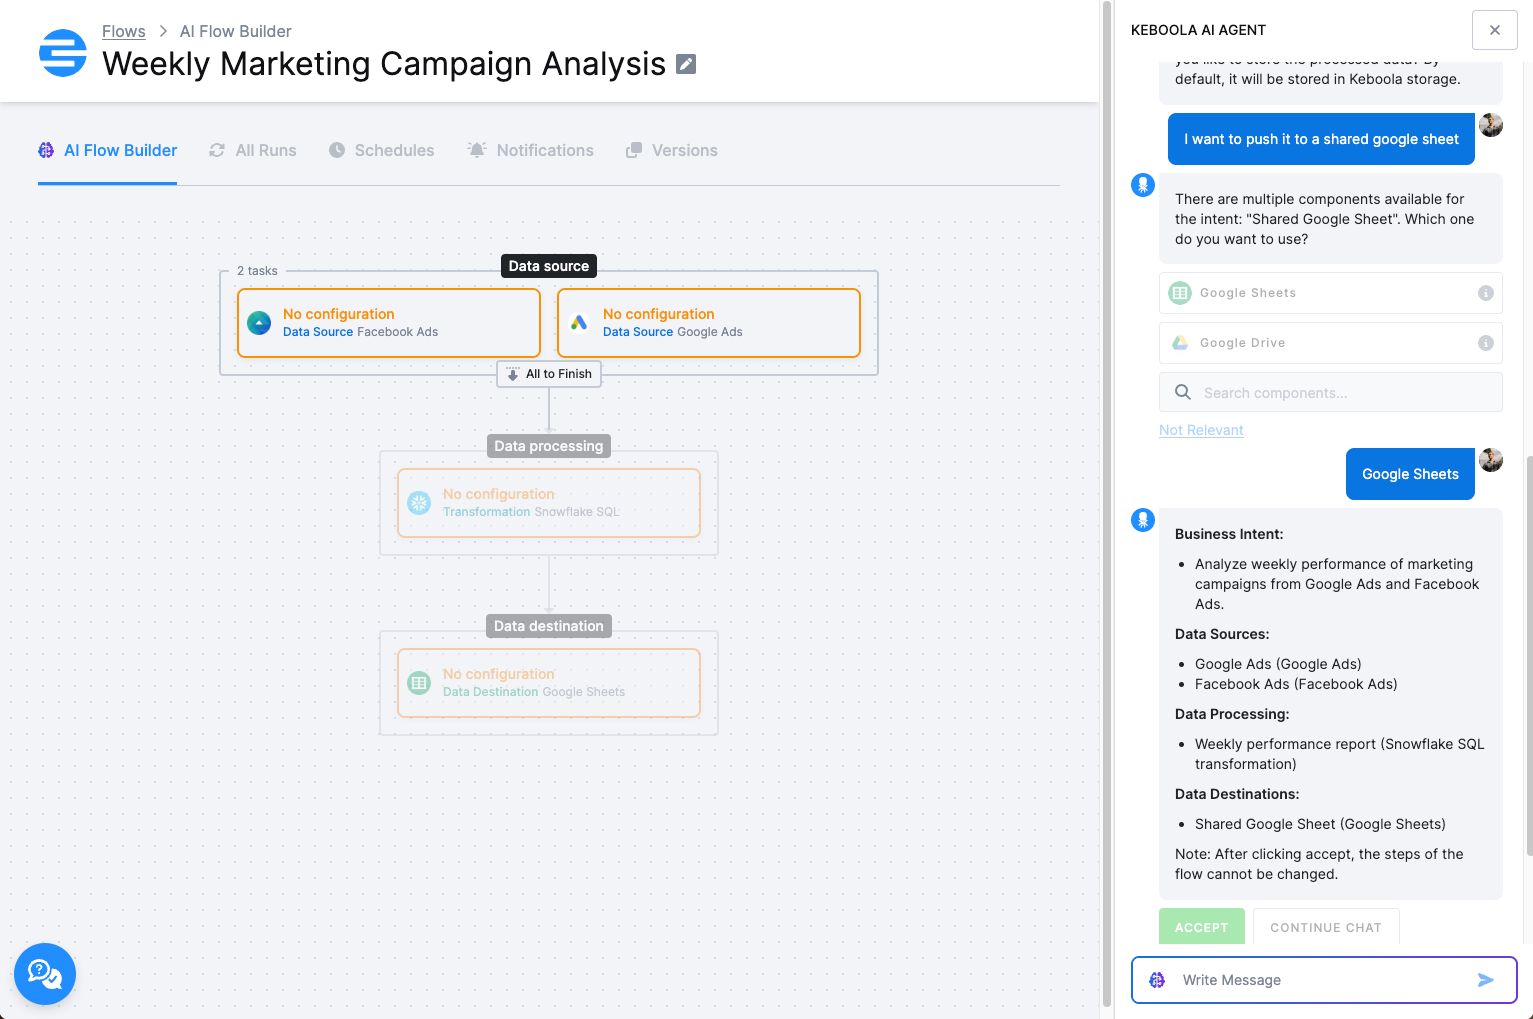Click the agent avatar beside the multiple components message
1533x1019 pixels.
(x=1143, y=185)
